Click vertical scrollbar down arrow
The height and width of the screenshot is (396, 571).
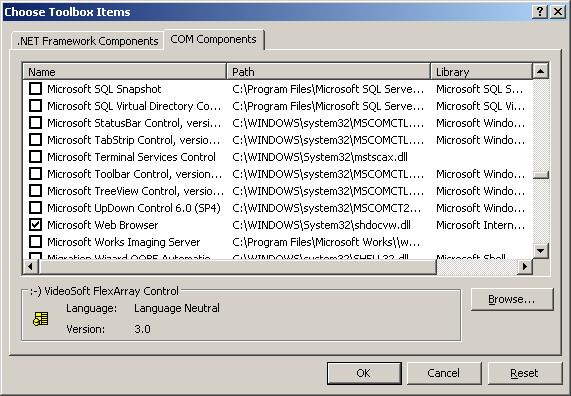[x=540, y=251]
